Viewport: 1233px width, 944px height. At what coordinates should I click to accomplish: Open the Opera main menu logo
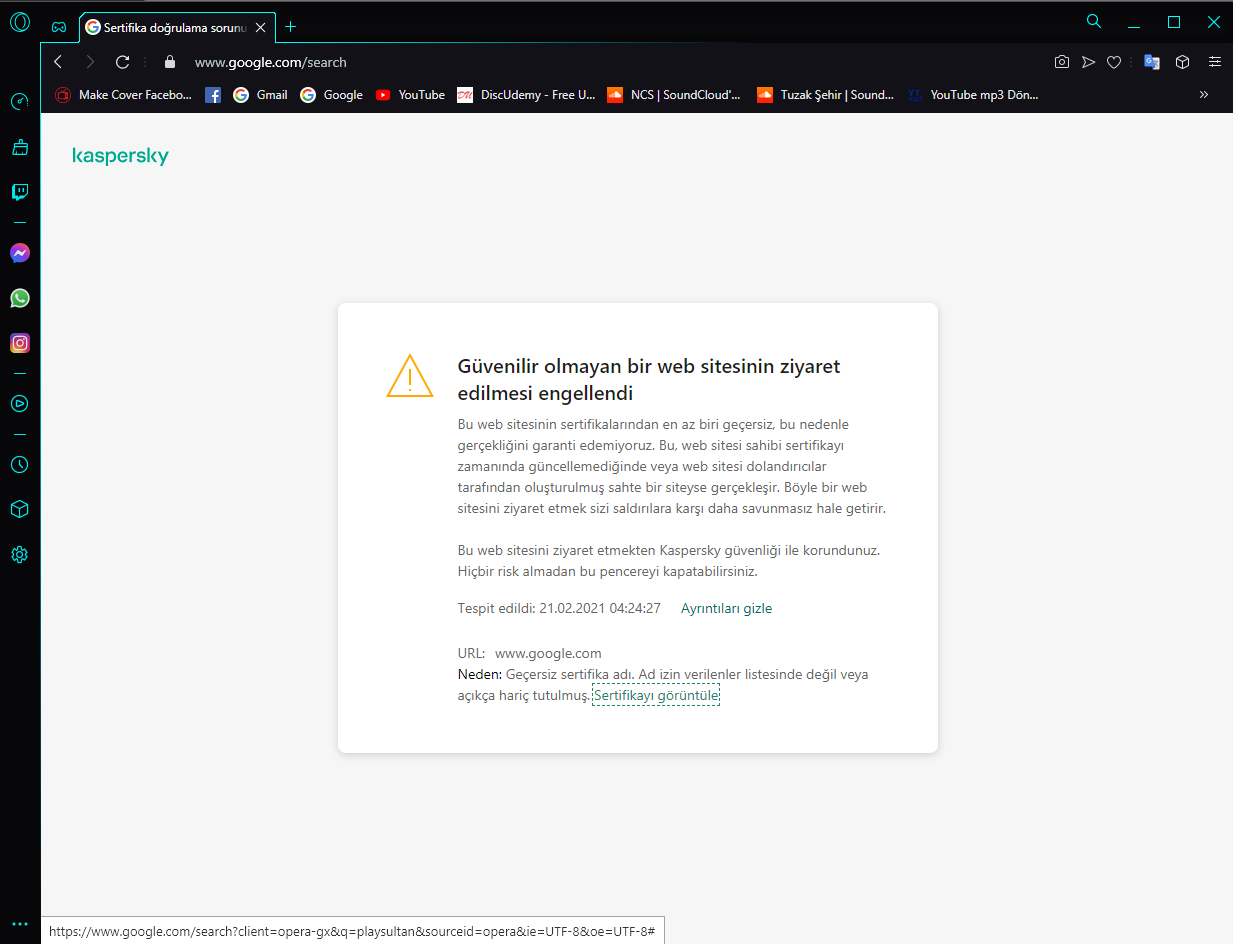pyautogui.click(x=20, y=21)
